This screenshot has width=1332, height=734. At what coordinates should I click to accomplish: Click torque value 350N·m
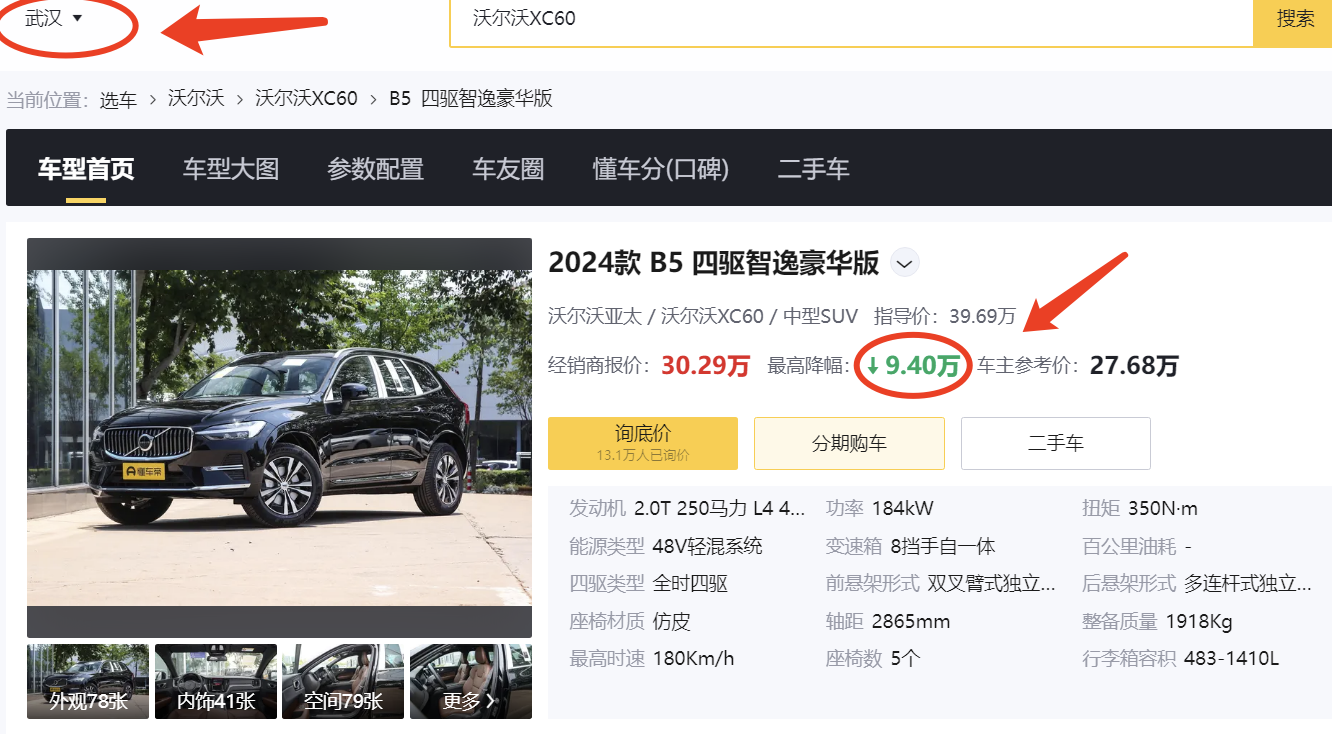coord(1163,508)
